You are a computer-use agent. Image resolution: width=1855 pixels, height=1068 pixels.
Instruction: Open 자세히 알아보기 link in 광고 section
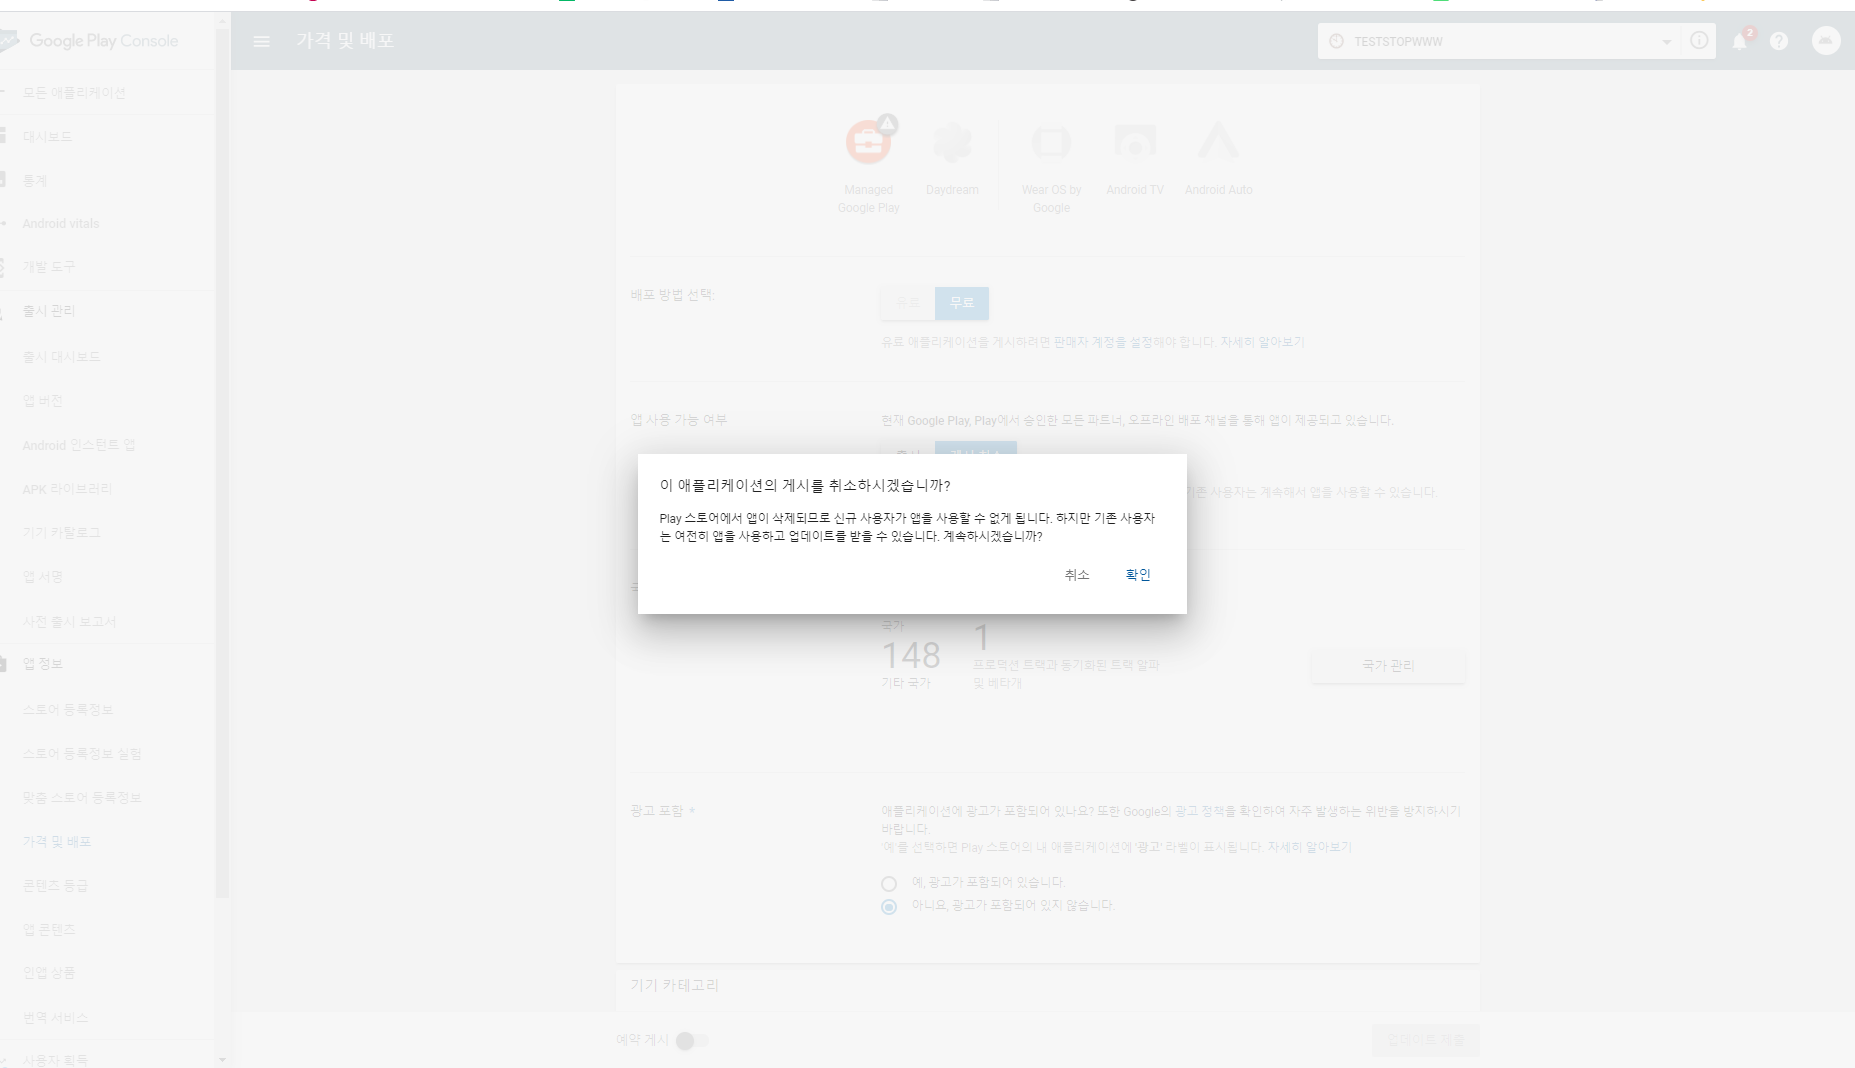(1309, 847)
